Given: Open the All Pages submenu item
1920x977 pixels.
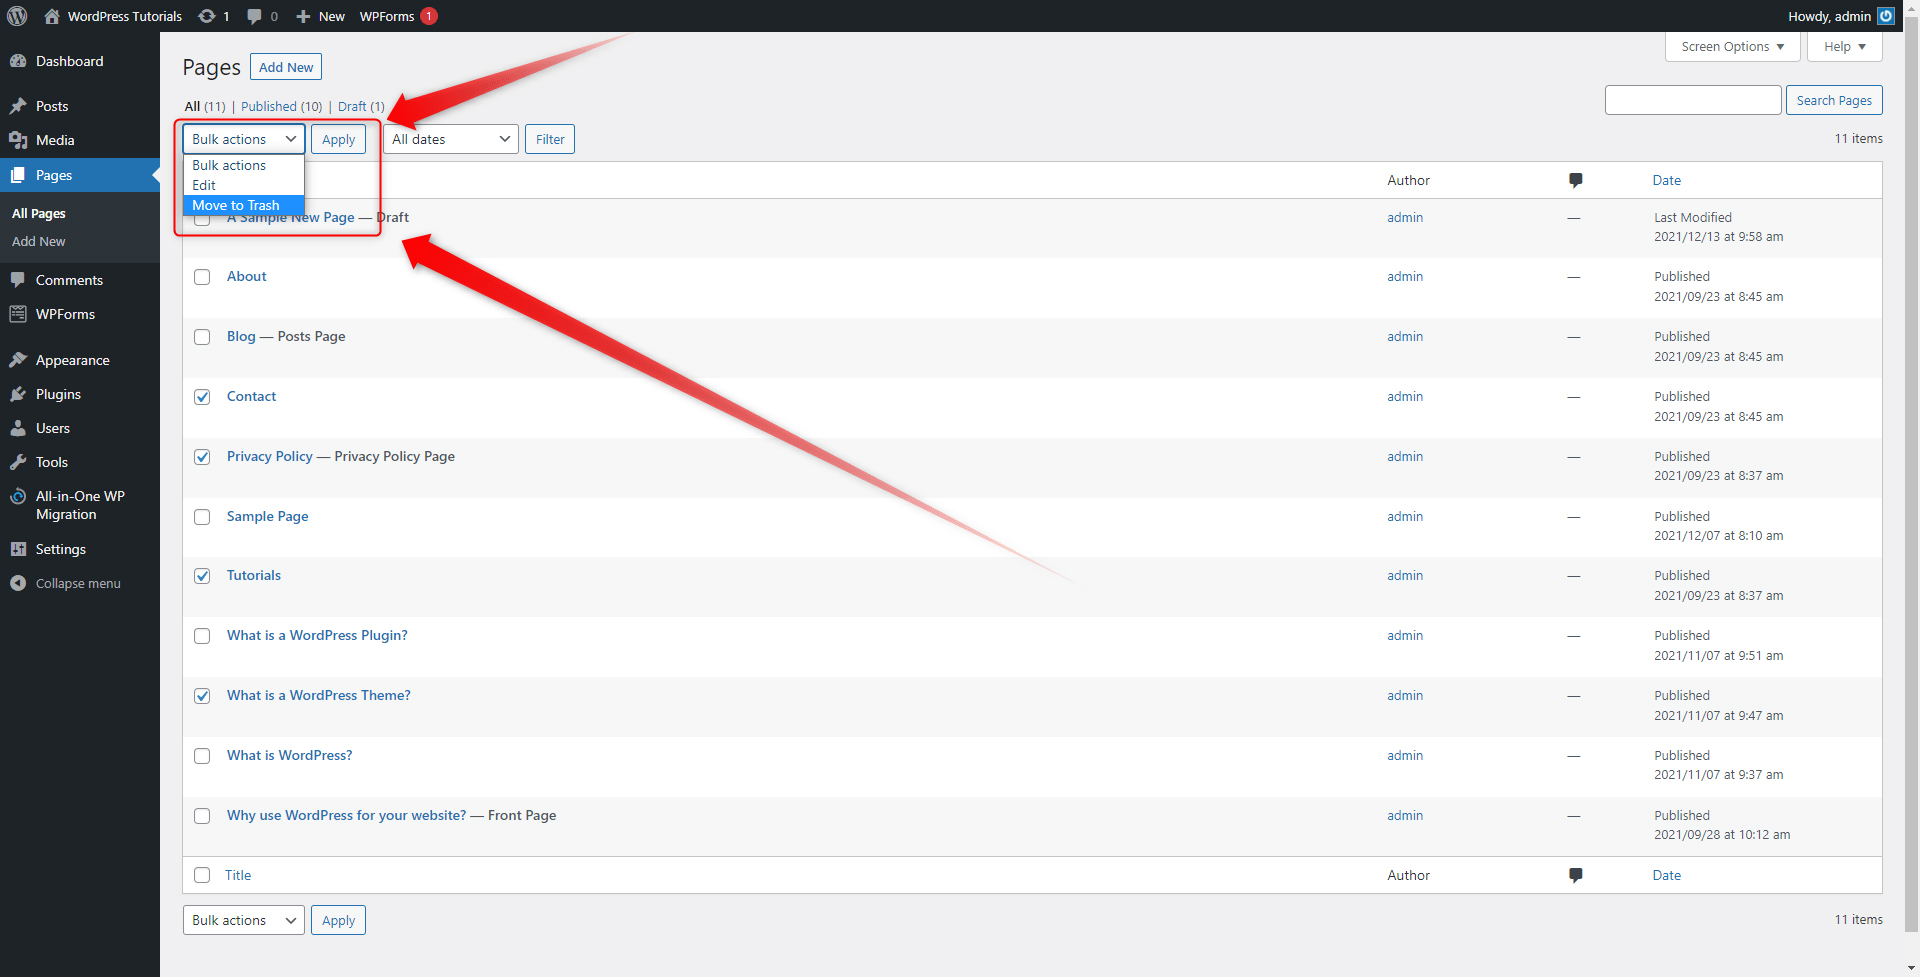Looking at the screenshot, I should (x=39, y=213).
